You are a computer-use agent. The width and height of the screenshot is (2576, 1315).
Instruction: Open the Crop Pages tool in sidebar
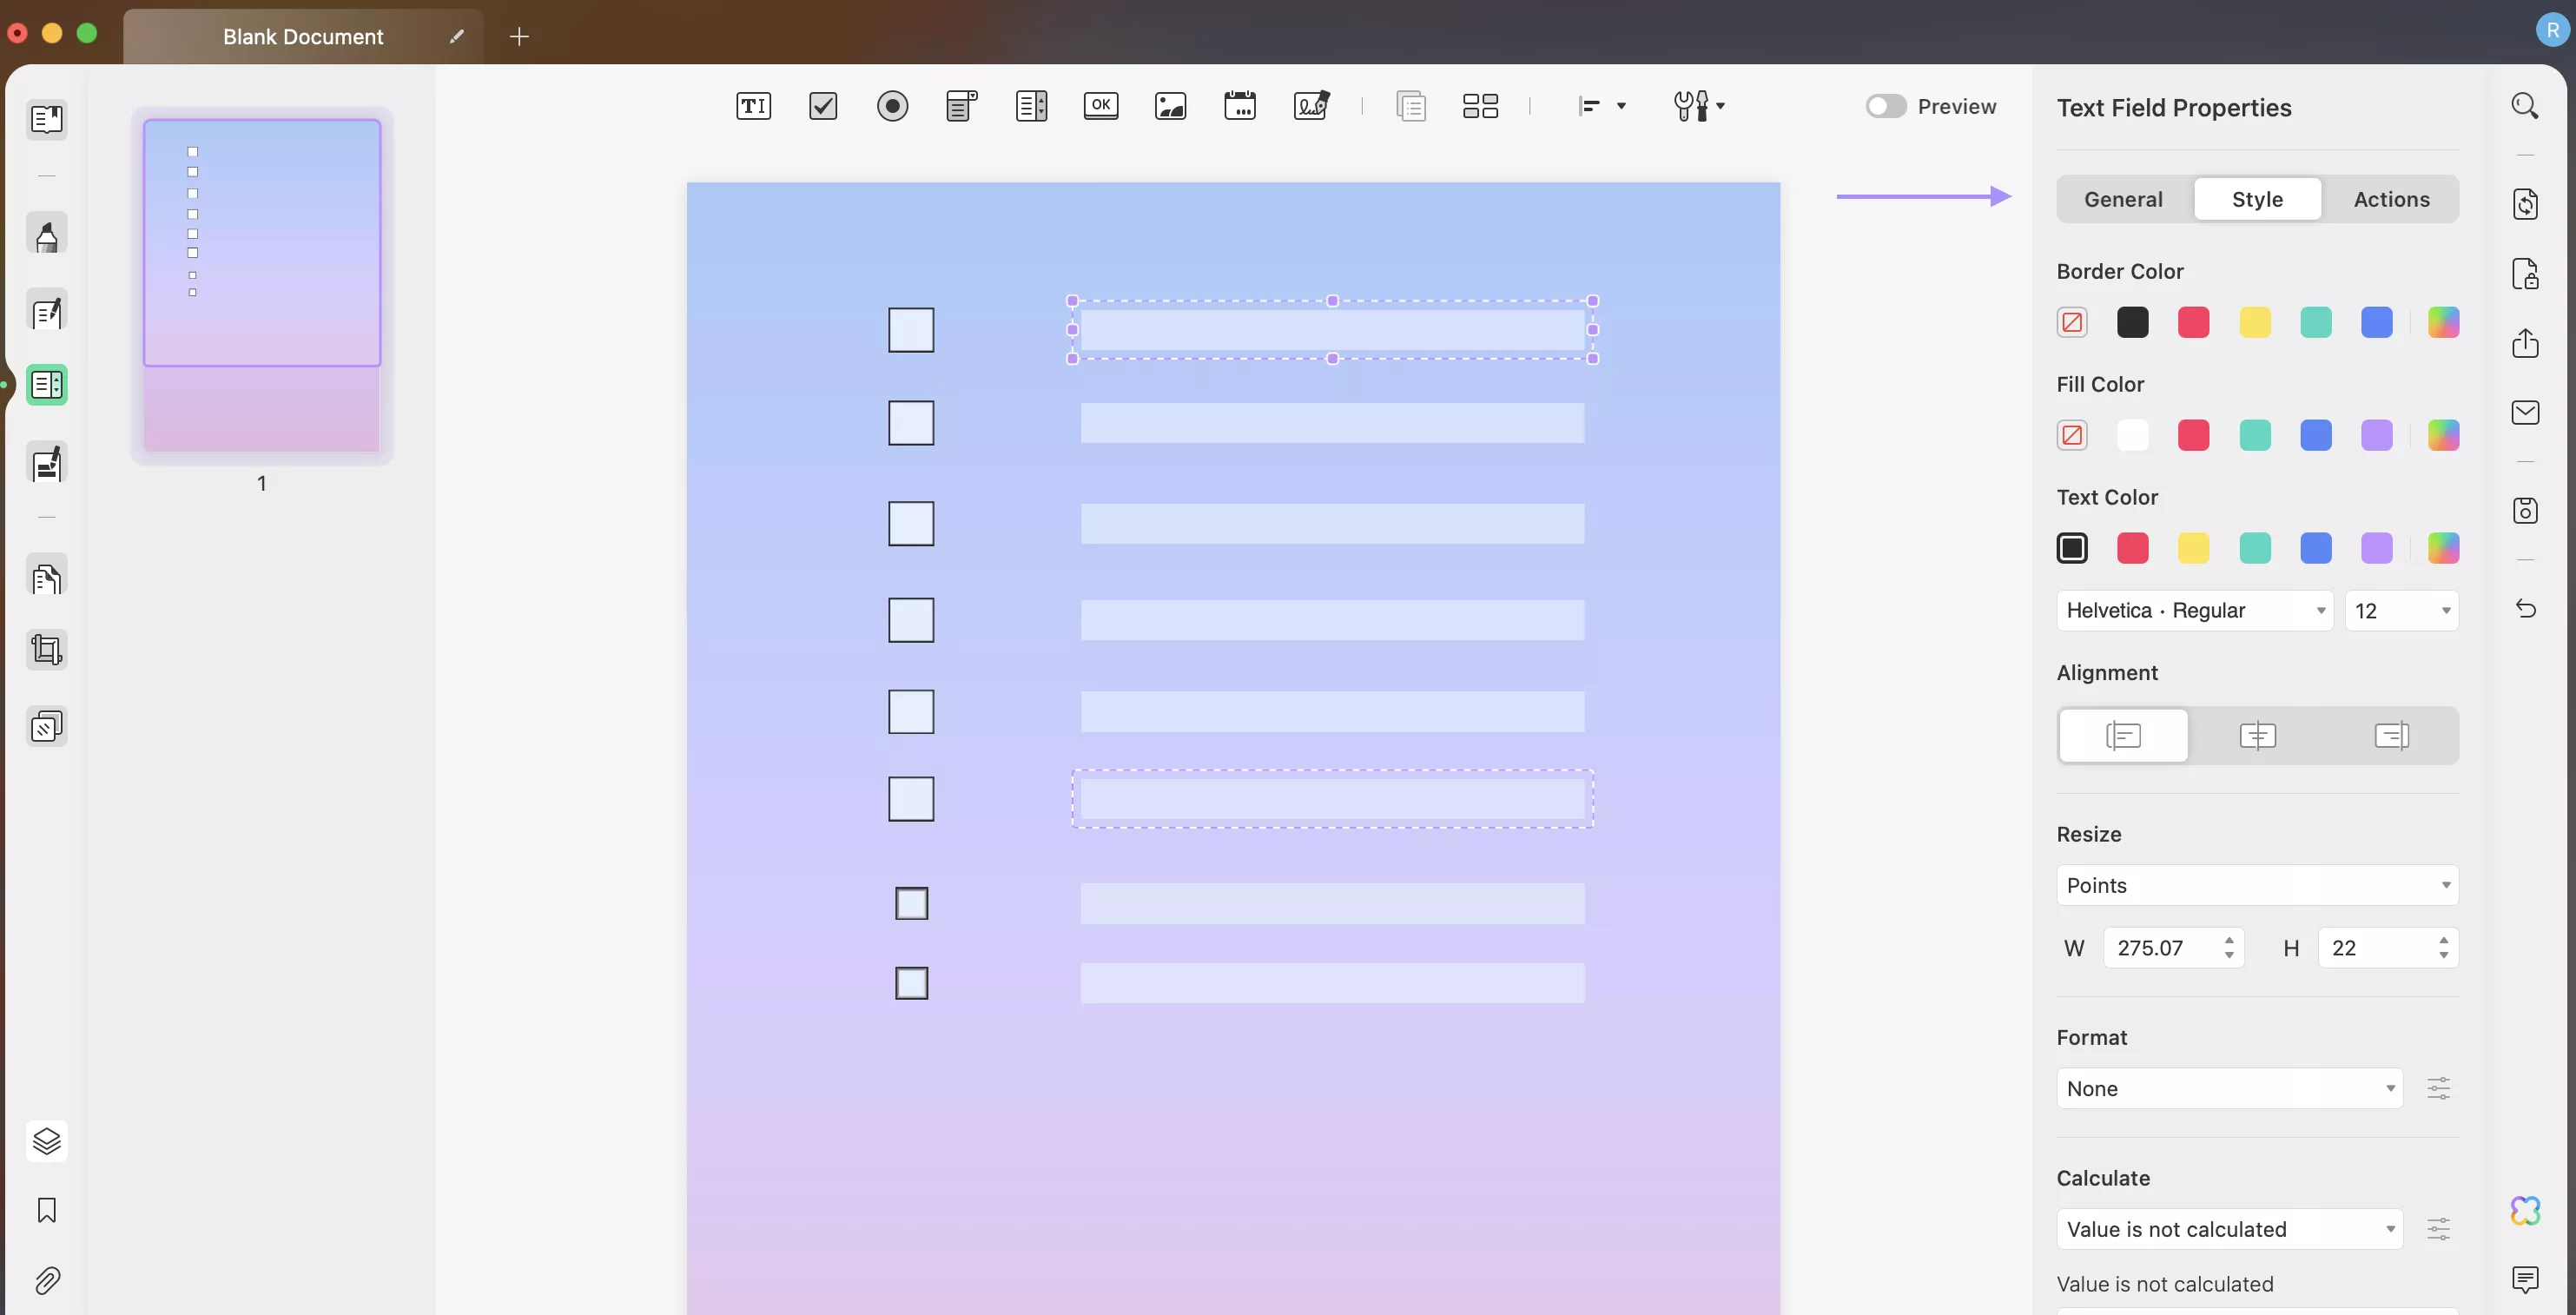47,650
